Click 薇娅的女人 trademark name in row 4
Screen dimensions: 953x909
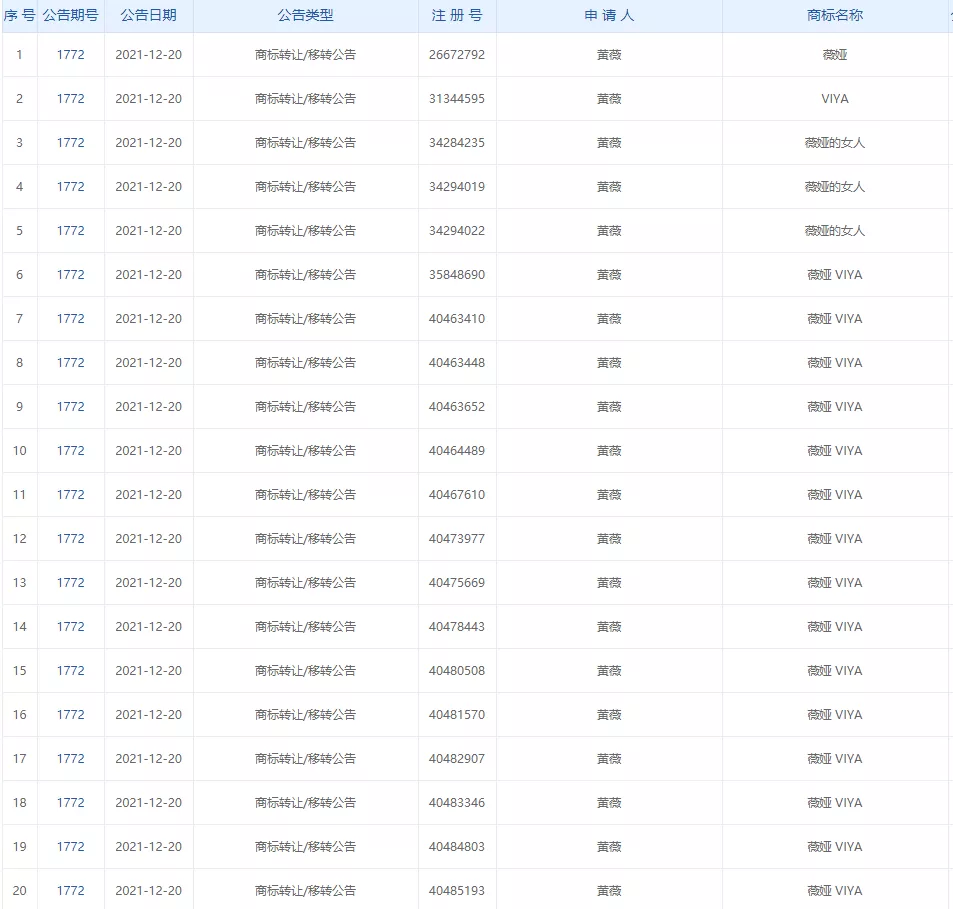click(x=835, y=187)
